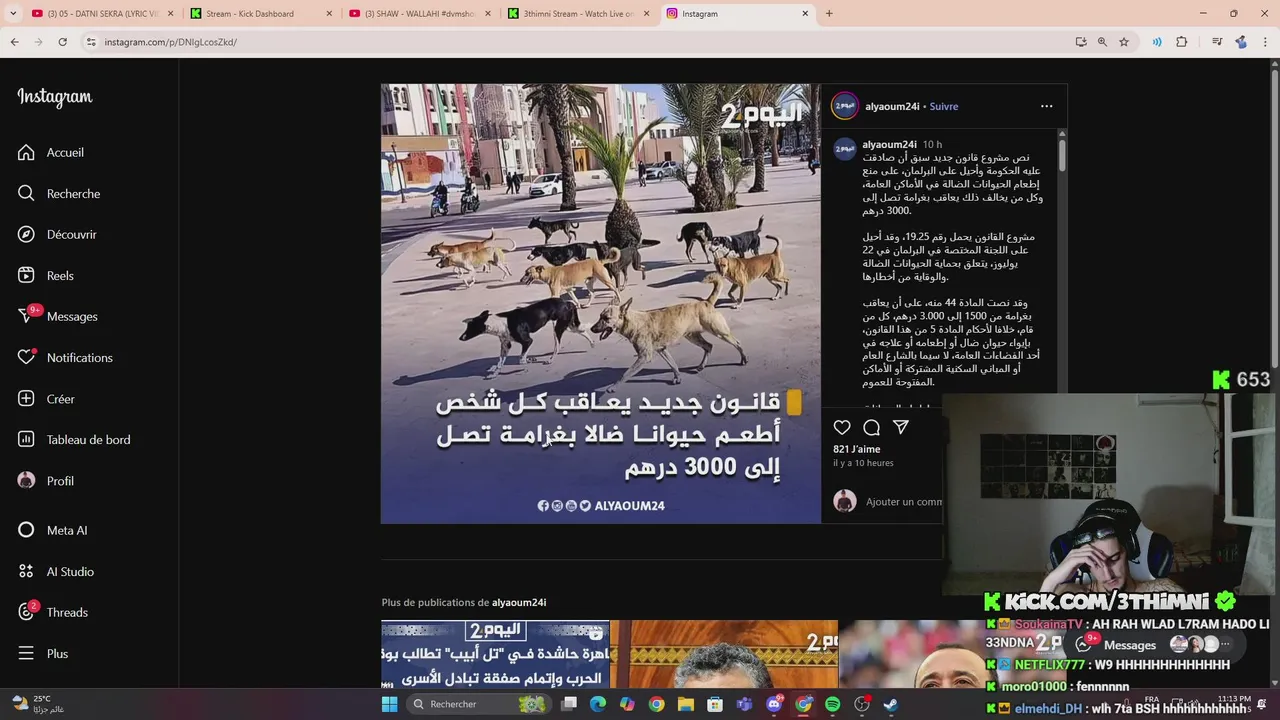
Task: Open the Plus hamburger menu
Action: coord(43,653)
